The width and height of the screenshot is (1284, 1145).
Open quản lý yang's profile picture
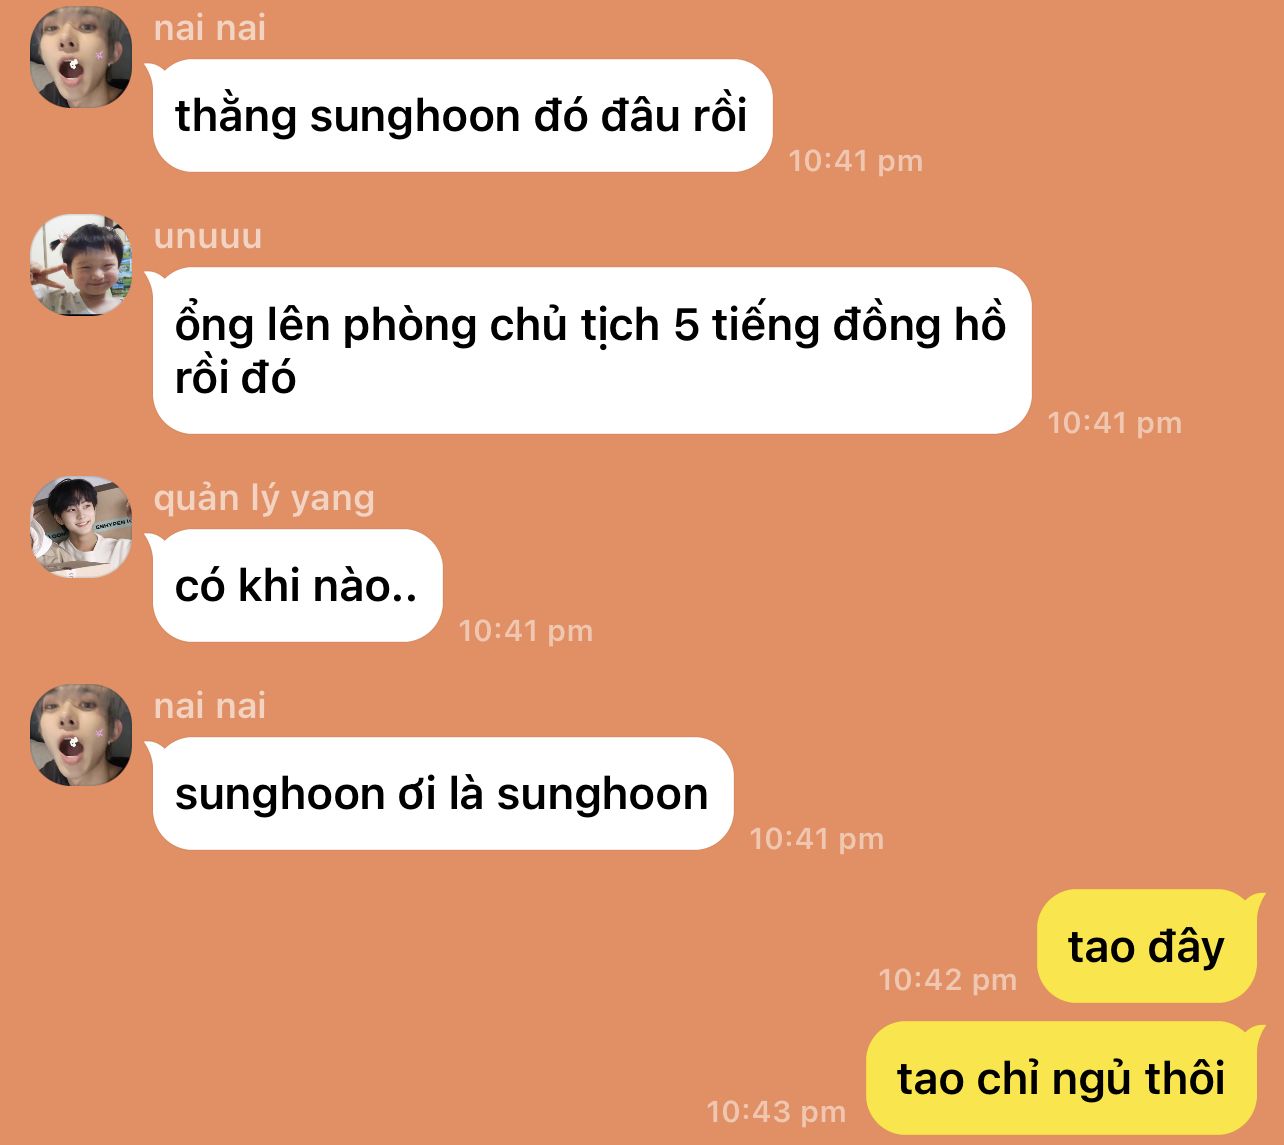tap(81, 527)
